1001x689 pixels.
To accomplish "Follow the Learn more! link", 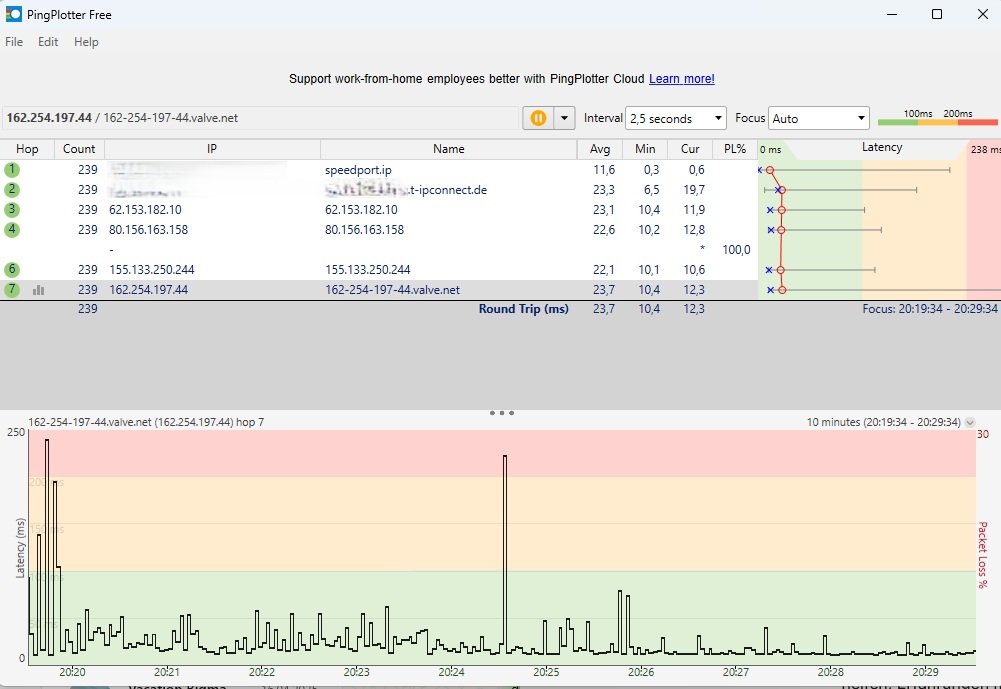I will click(681, 79).
